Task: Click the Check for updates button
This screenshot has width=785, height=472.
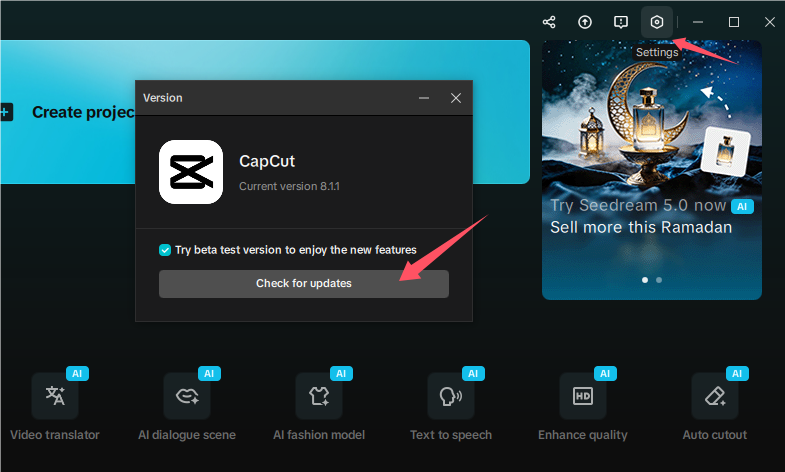Action: point(304,284)
